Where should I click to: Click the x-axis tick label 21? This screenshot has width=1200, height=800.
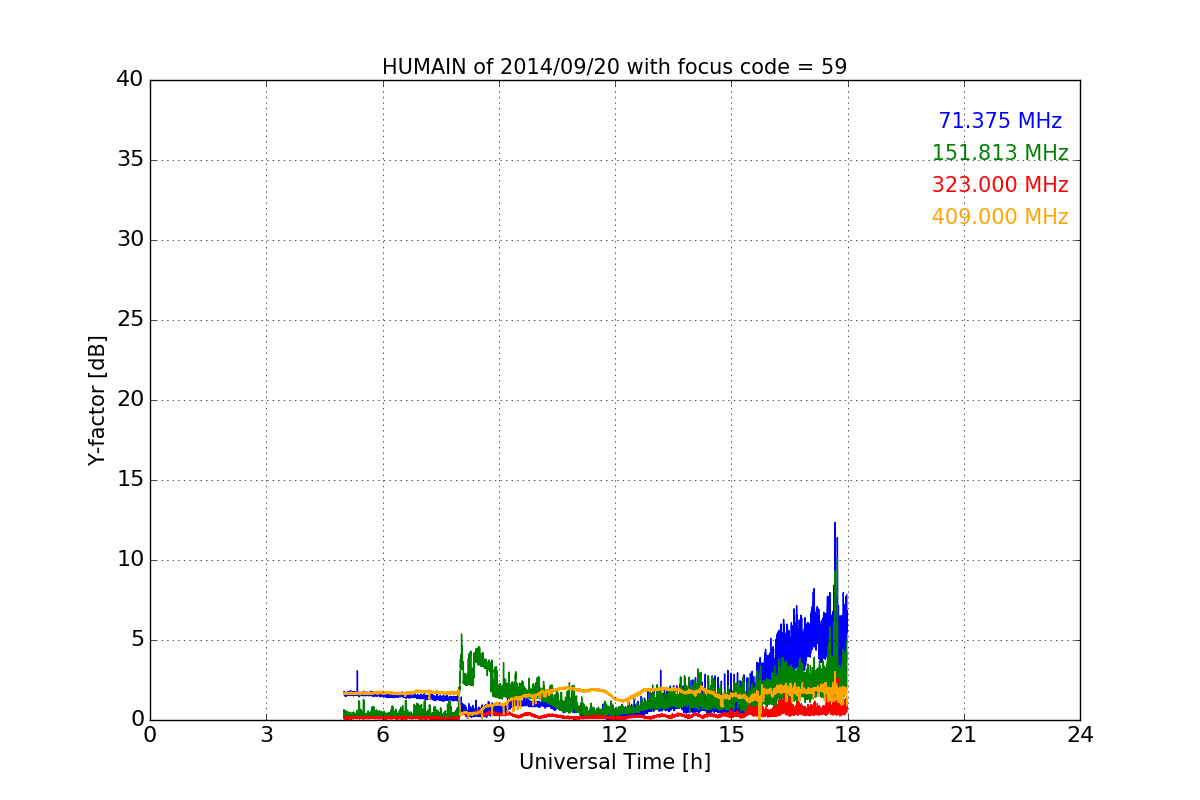[x=964, y=735]
